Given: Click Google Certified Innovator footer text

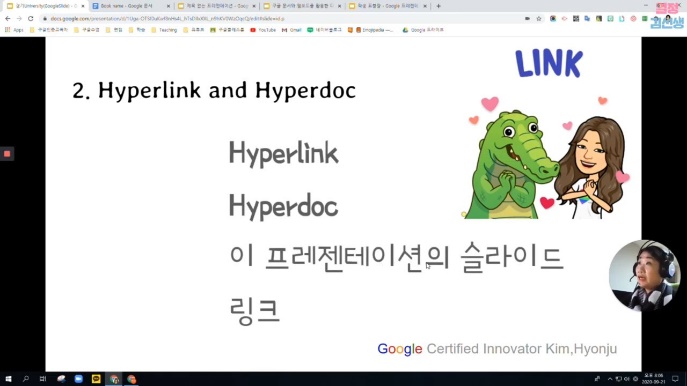Looking at the screenshot, I should coord(497,349).
